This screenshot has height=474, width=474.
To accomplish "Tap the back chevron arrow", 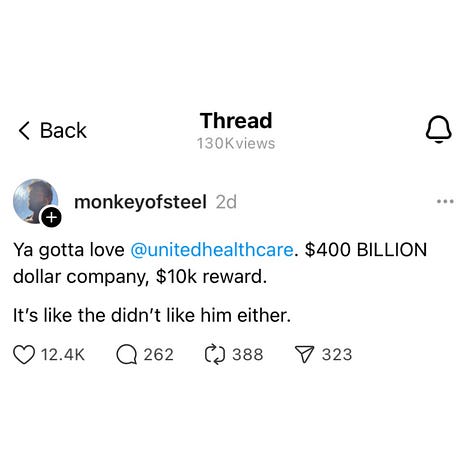I will click(24, 130).
